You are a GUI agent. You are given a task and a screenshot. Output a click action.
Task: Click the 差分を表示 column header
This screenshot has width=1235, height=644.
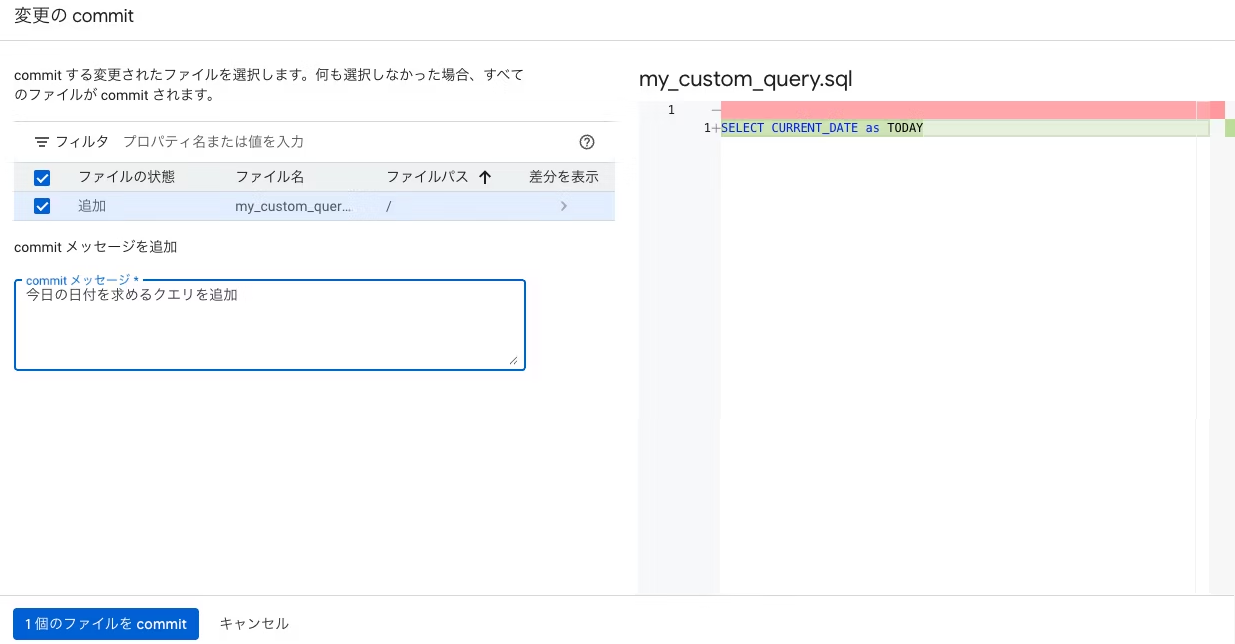point(564,177)
